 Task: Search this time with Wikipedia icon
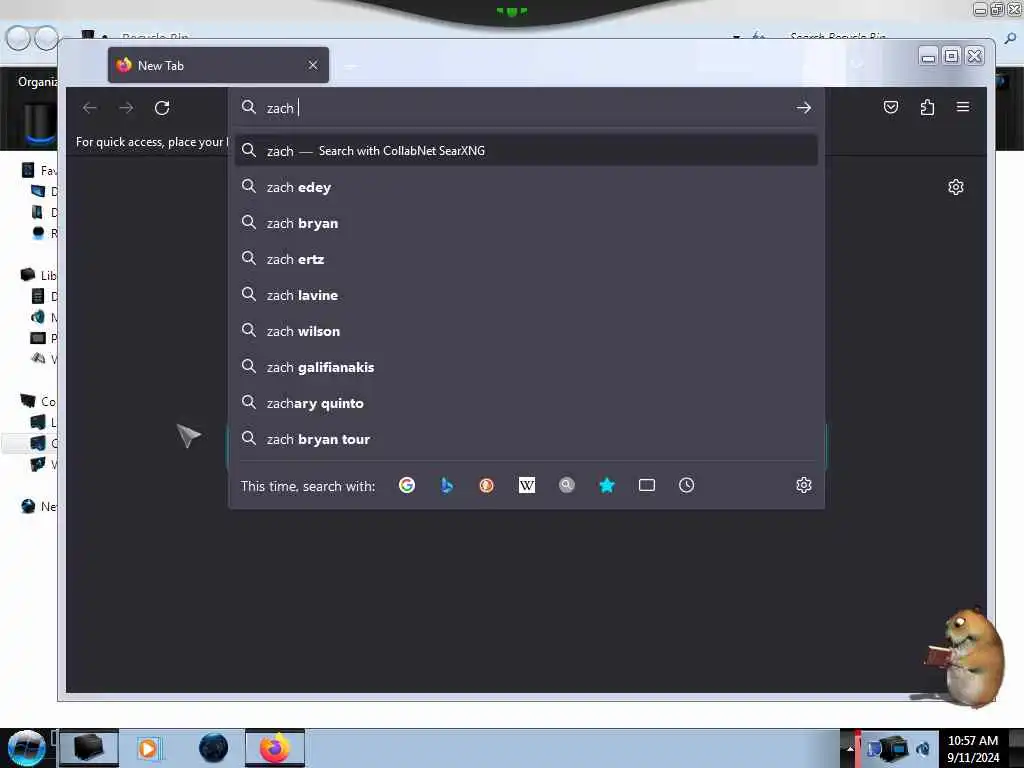click(x=526, y=485)
